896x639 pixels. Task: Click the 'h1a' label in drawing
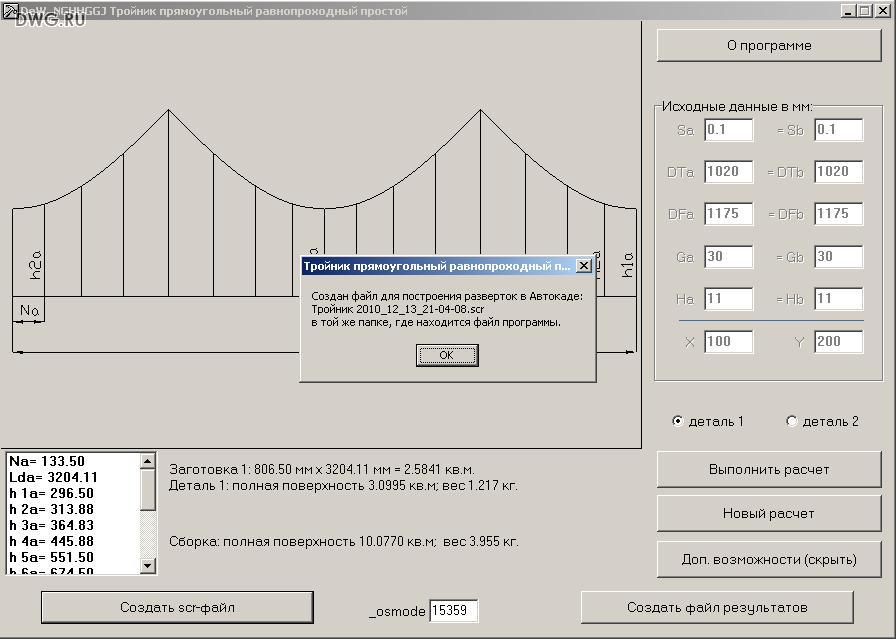click(627, 265)
